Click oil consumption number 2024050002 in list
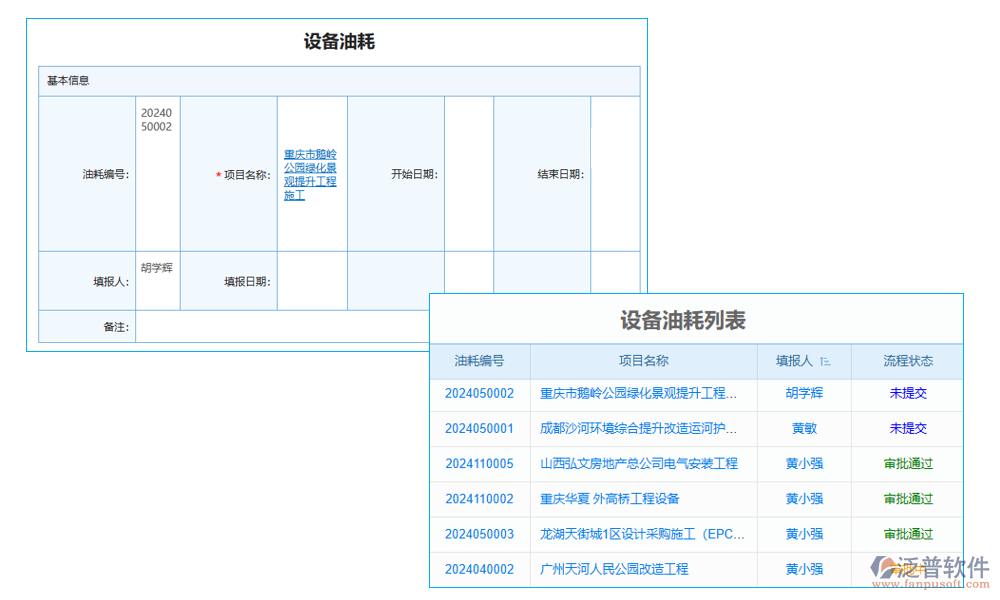 click(479, 394)
